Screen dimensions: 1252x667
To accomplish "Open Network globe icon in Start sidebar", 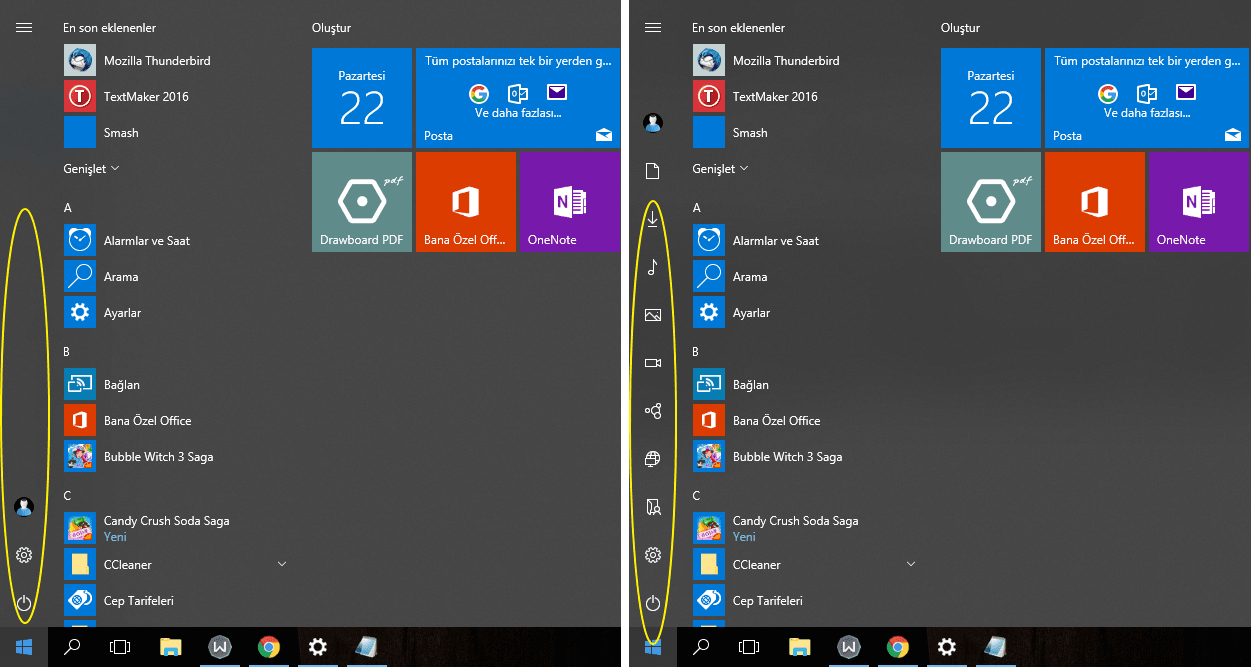I will [x=653, y=458].
